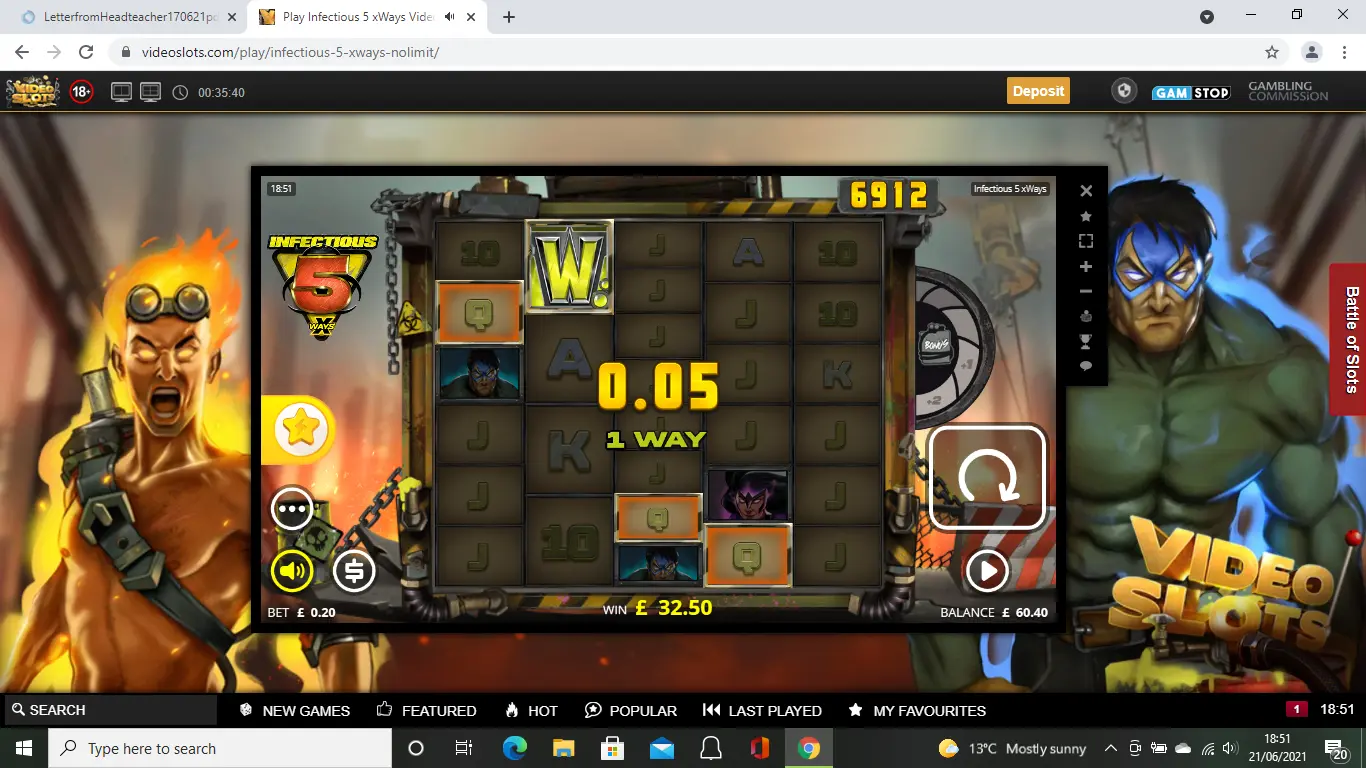Start autoplay with the small play button
This screenshot has height=768, width=1366.
tap(987, 571)
